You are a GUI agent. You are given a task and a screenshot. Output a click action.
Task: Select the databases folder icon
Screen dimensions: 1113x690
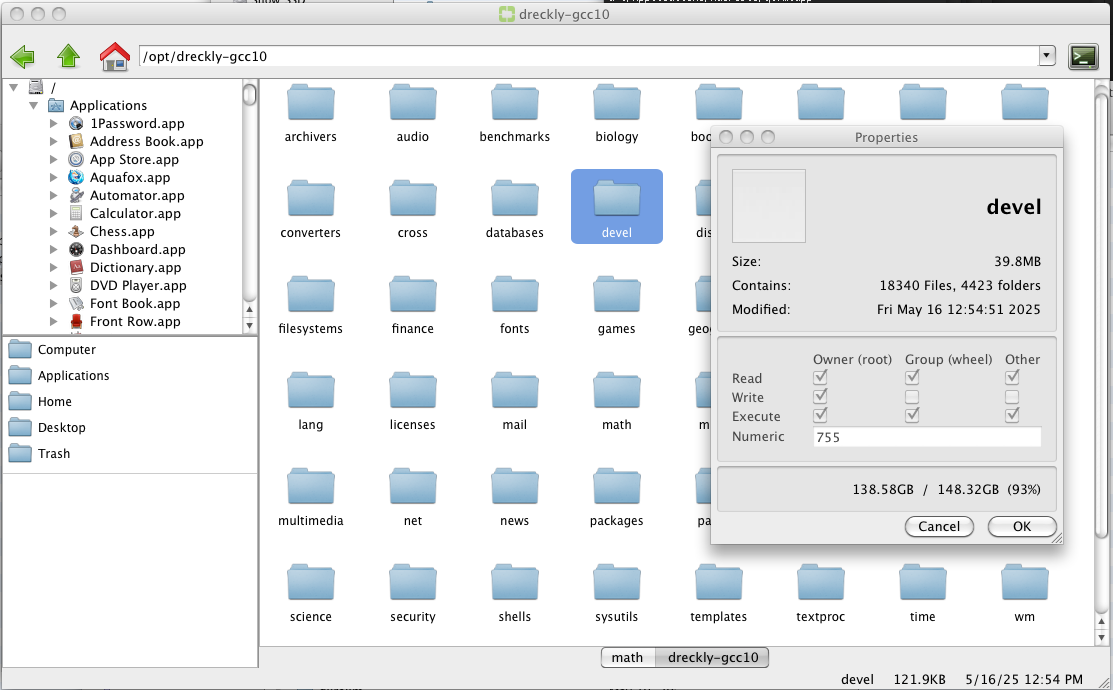point(515,199)
